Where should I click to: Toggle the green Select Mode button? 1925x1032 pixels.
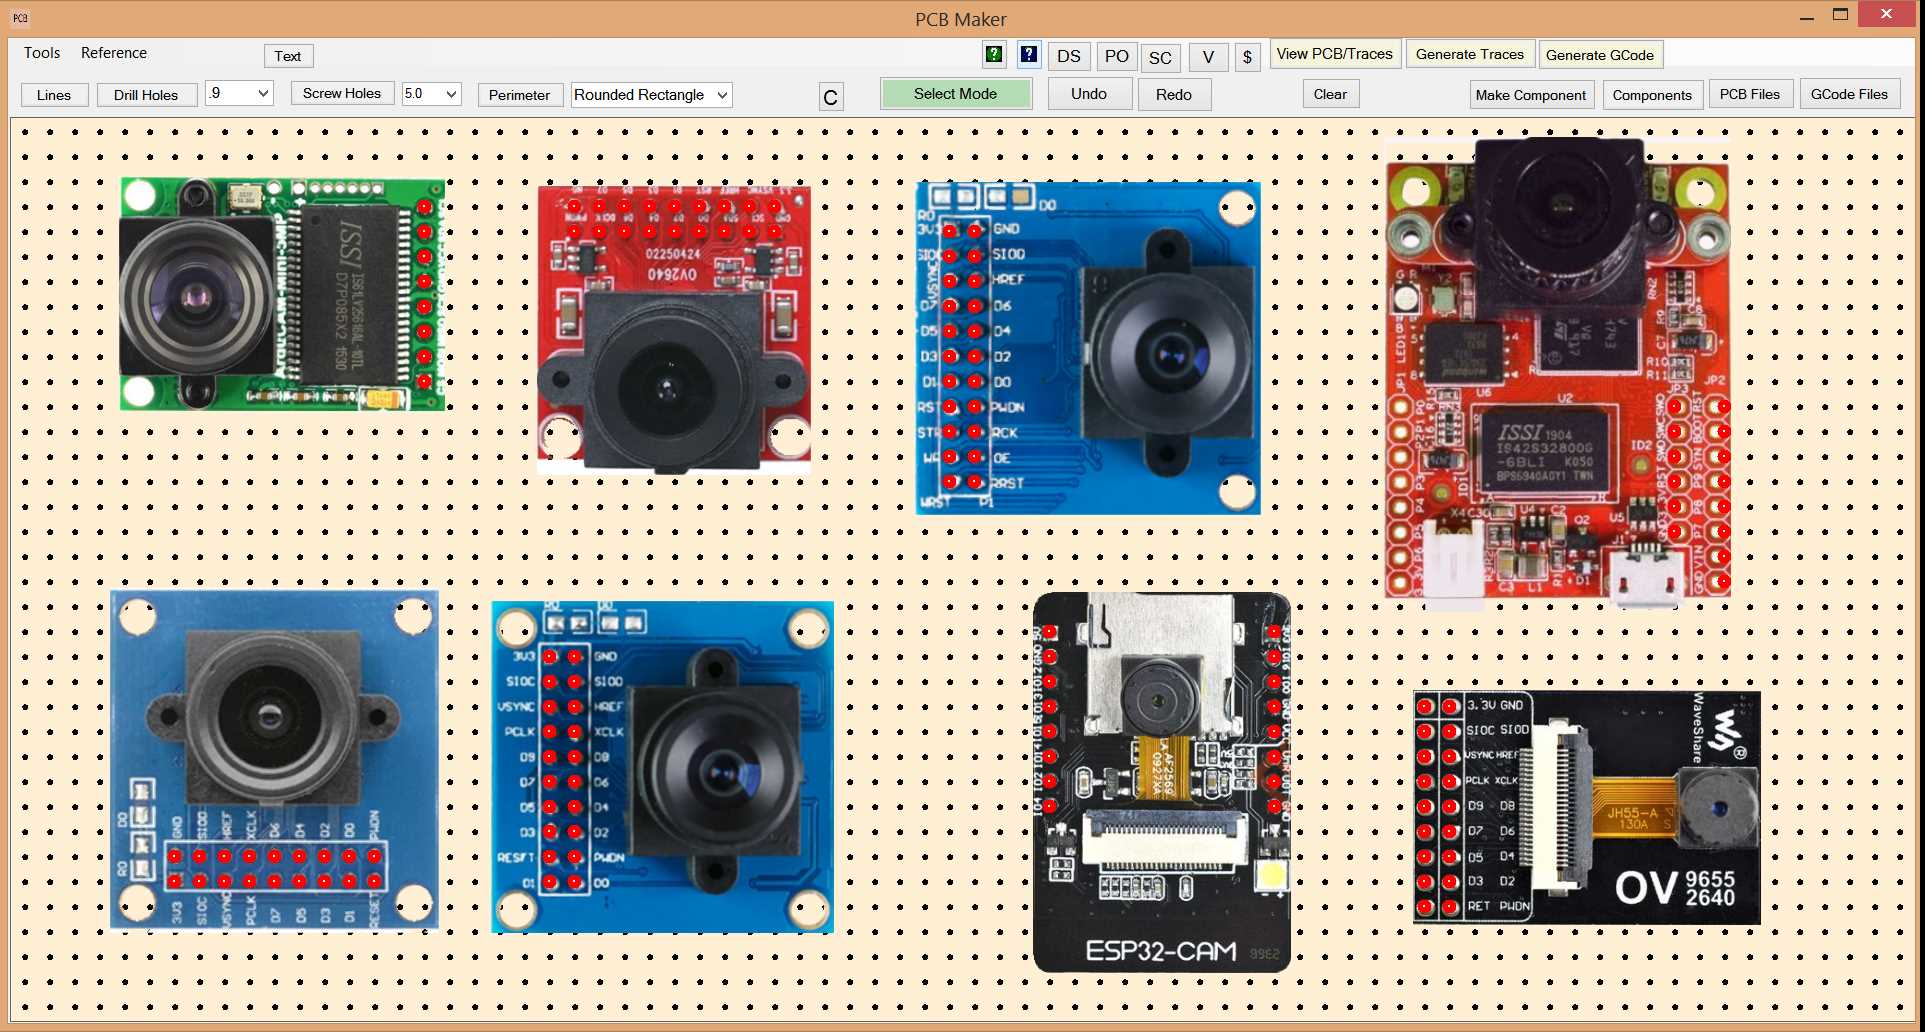click(x=955, y=94)
